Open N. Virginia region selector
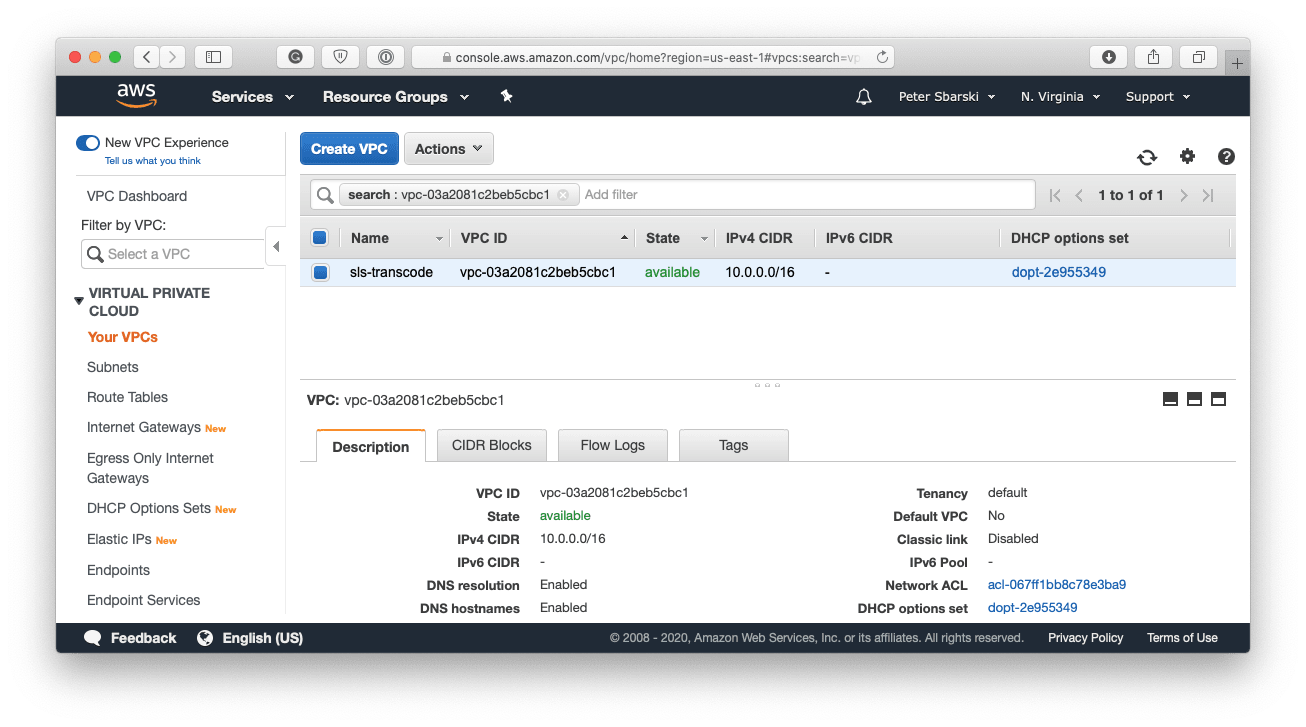The height and width of the screenshot is (727, 1306). pyautogui.click(x=1060, y=97)
